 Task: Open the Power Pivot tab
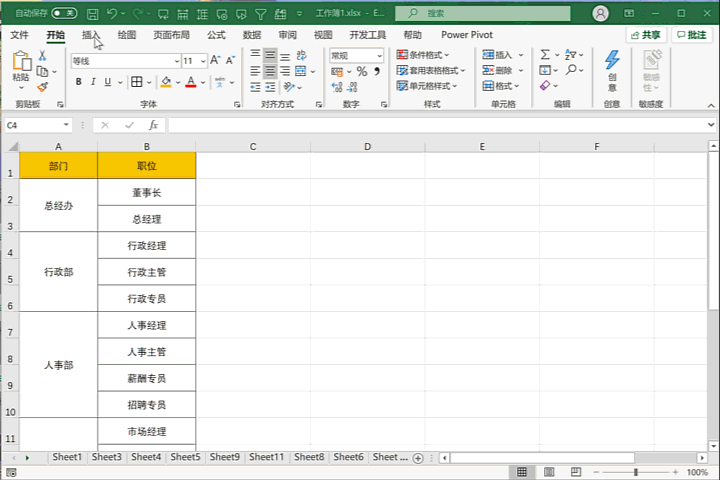click(467, 35)
